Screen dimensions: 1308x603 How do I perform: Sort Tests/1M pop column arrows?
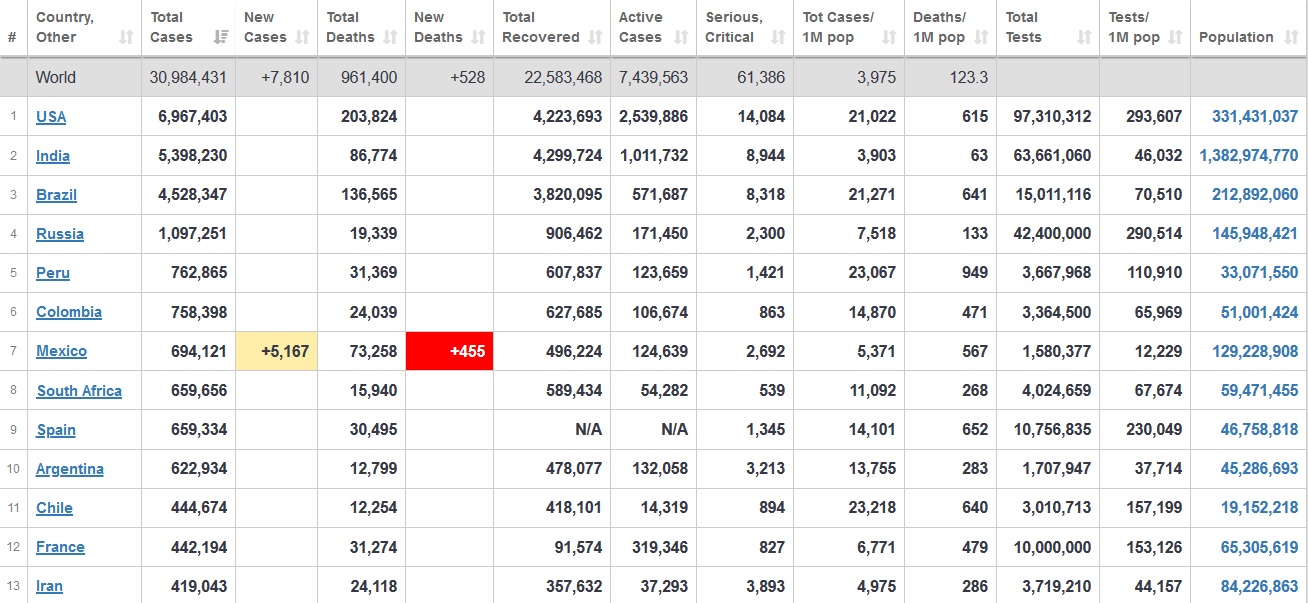1176,37
